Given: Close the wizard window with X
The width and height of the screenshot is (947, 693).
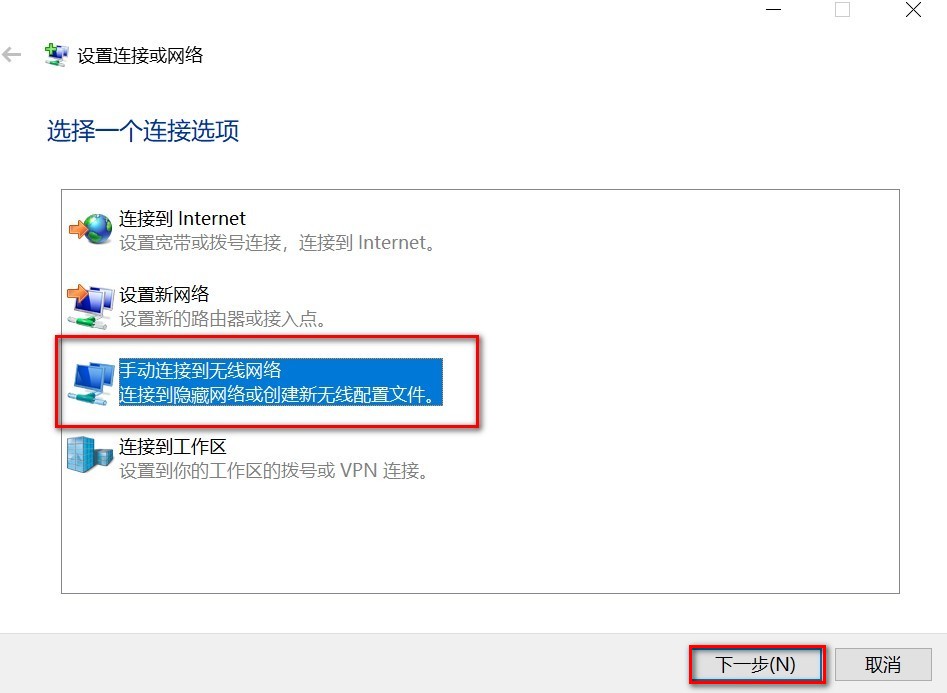Looking at the screenshot, I should [x=913, y=10].
